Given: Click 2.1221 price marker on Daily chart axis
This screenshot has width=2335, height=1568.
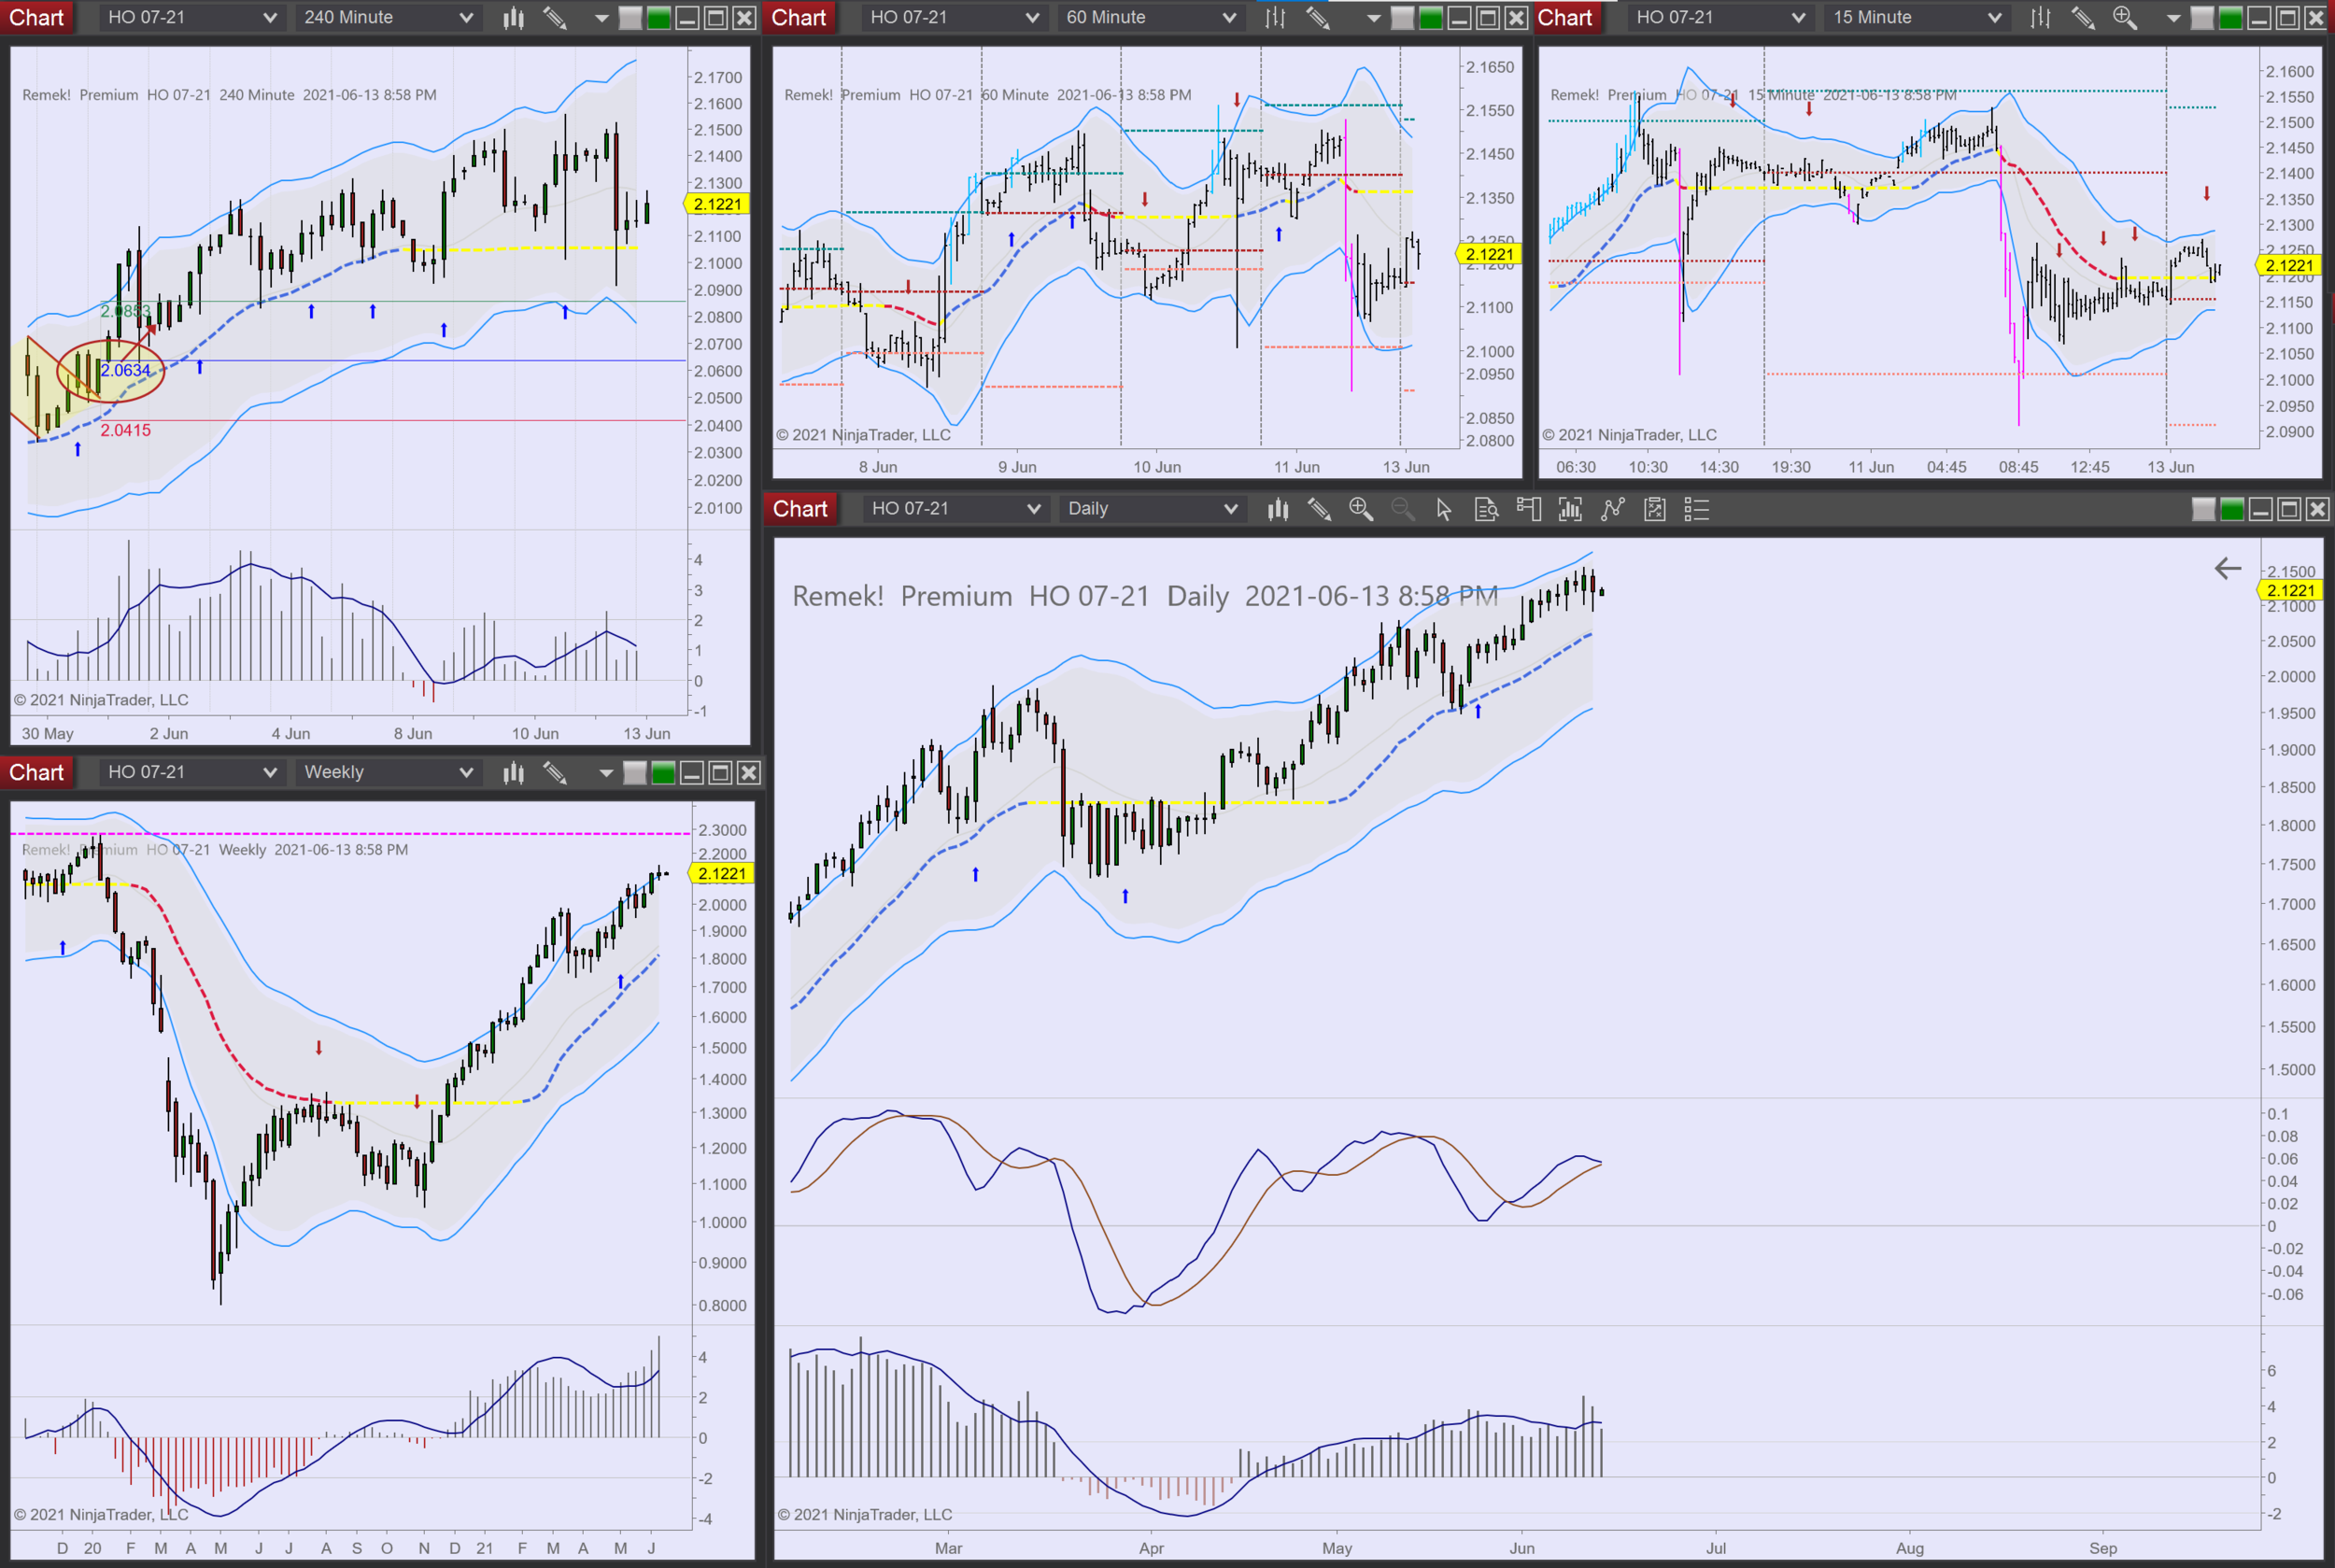Looking at the screenshot, I should click(x=2290, y=590).
